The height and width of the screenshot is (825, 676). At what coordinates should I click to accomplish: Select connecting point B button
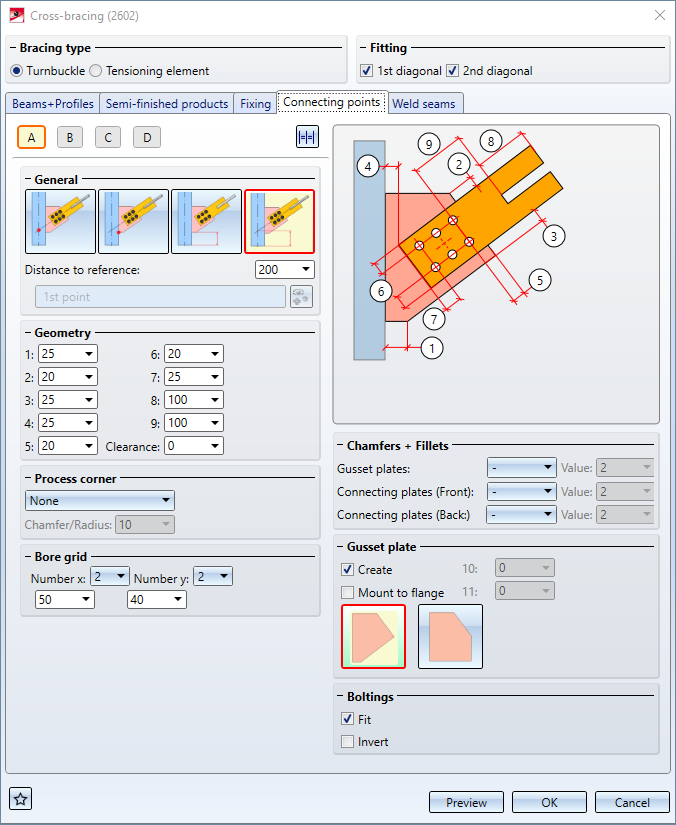point(70,137)
